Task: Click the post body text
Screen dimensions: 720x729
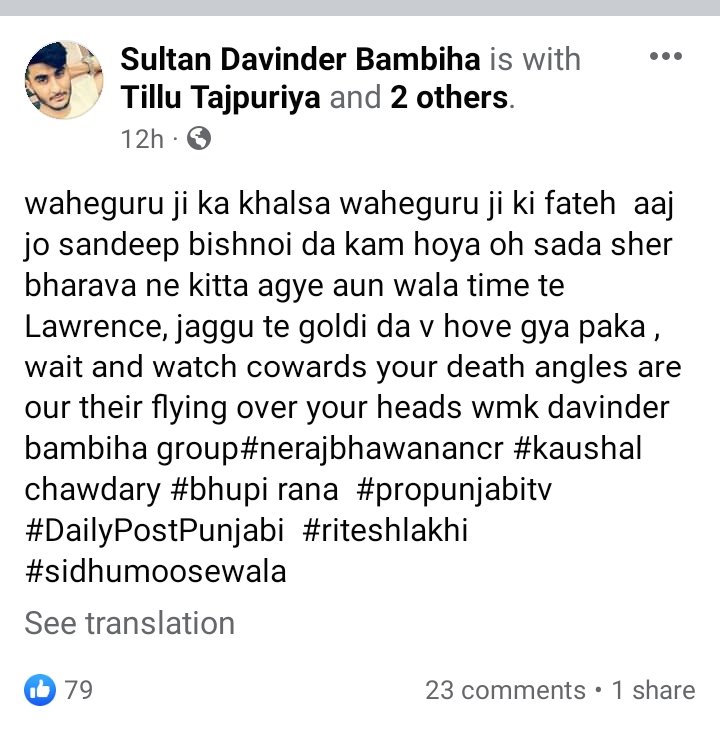Action: coord(353,387)
